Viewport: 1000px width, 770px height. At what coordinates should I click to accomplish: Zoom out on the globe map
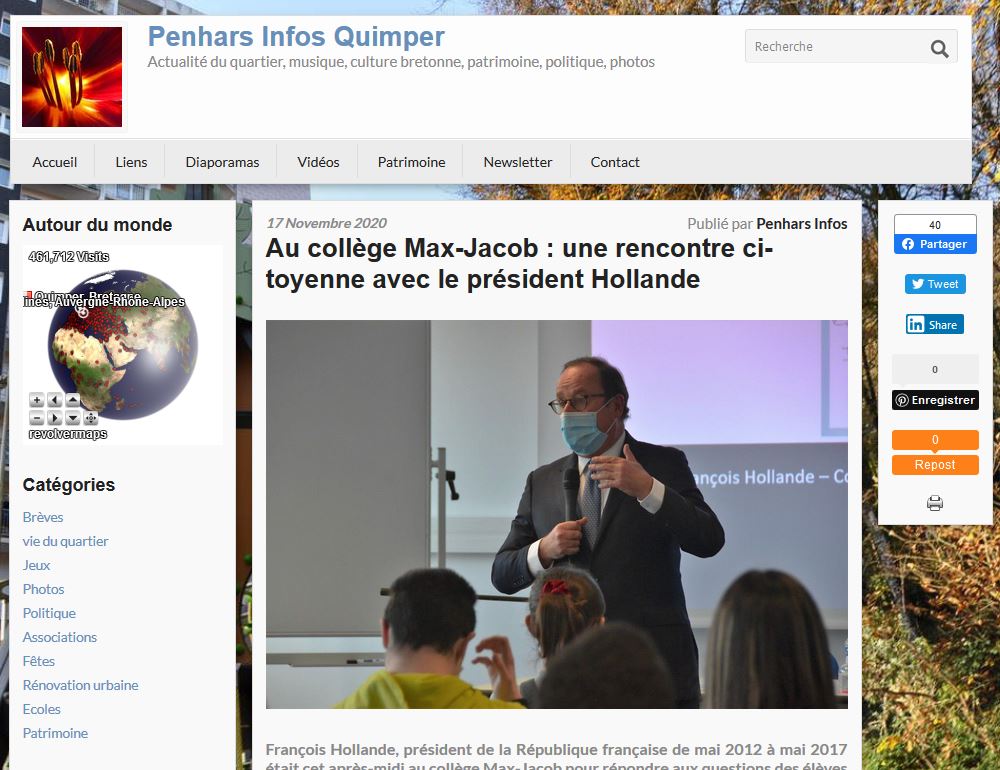pyautogui.click(x=37, y=418)
